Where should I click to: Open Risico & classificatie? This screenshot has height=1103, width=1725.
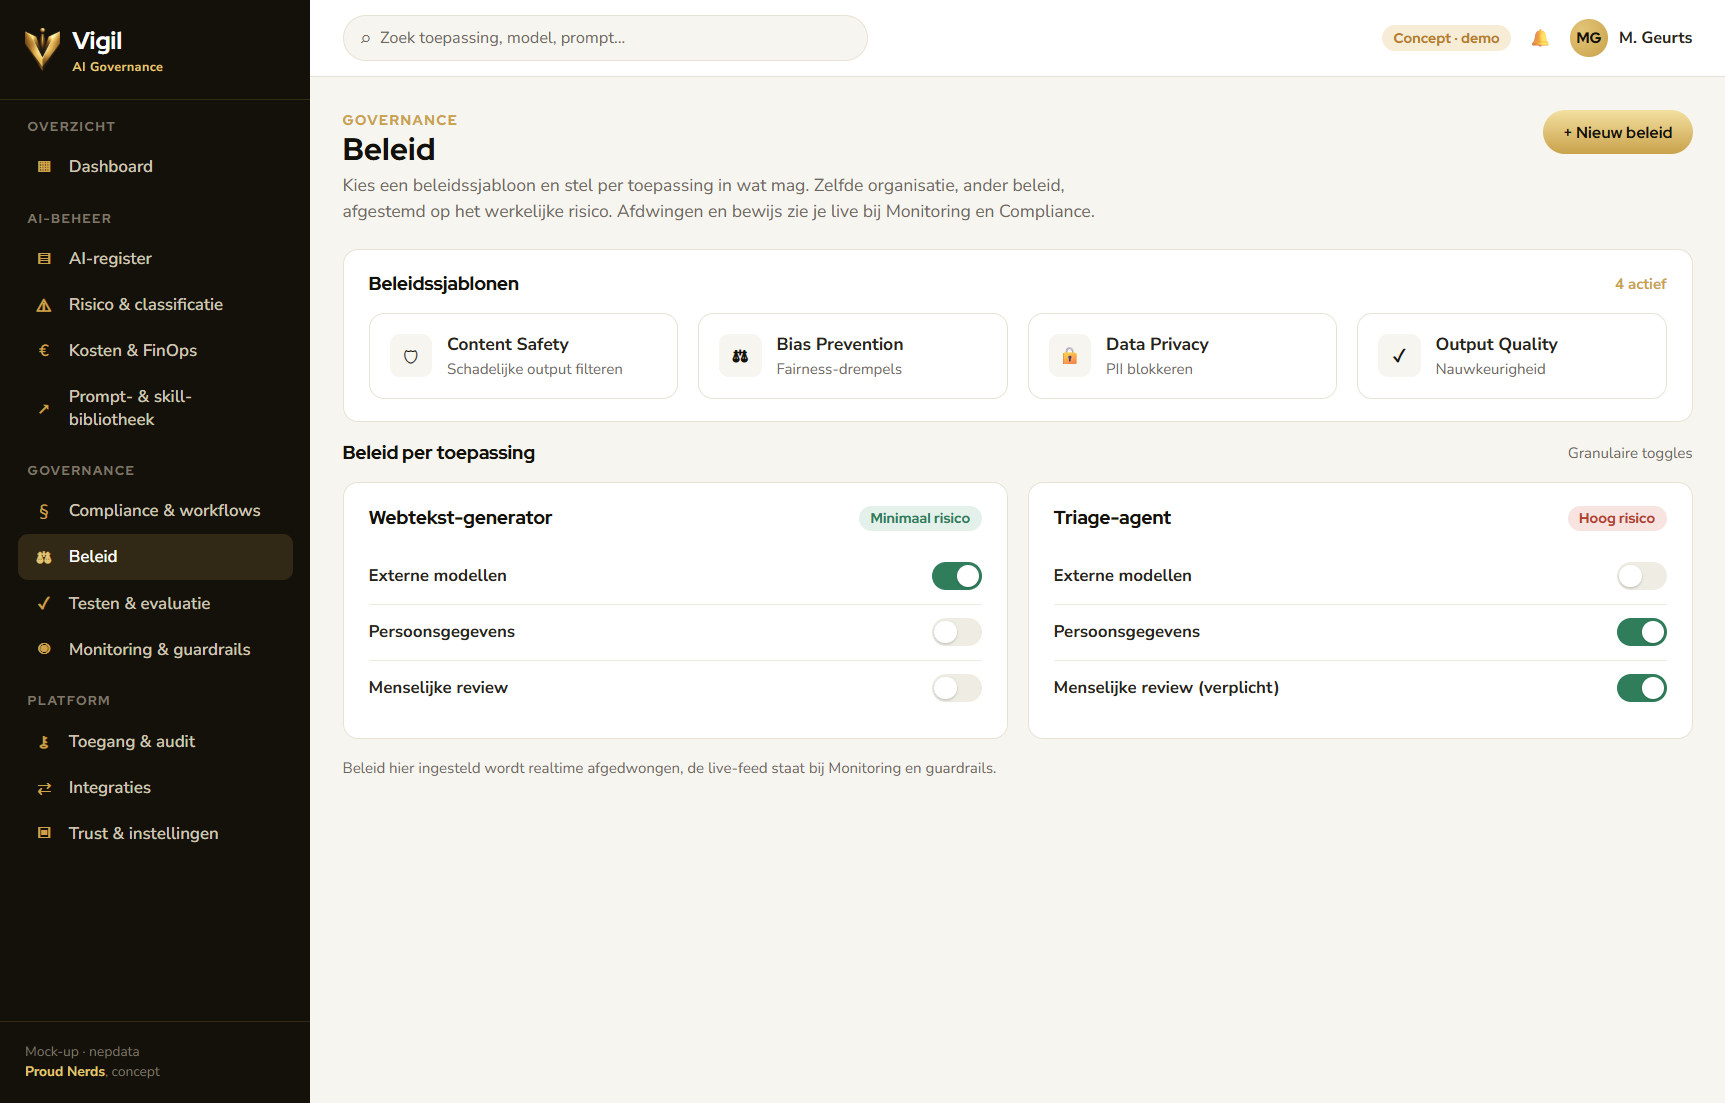(155, 305)
